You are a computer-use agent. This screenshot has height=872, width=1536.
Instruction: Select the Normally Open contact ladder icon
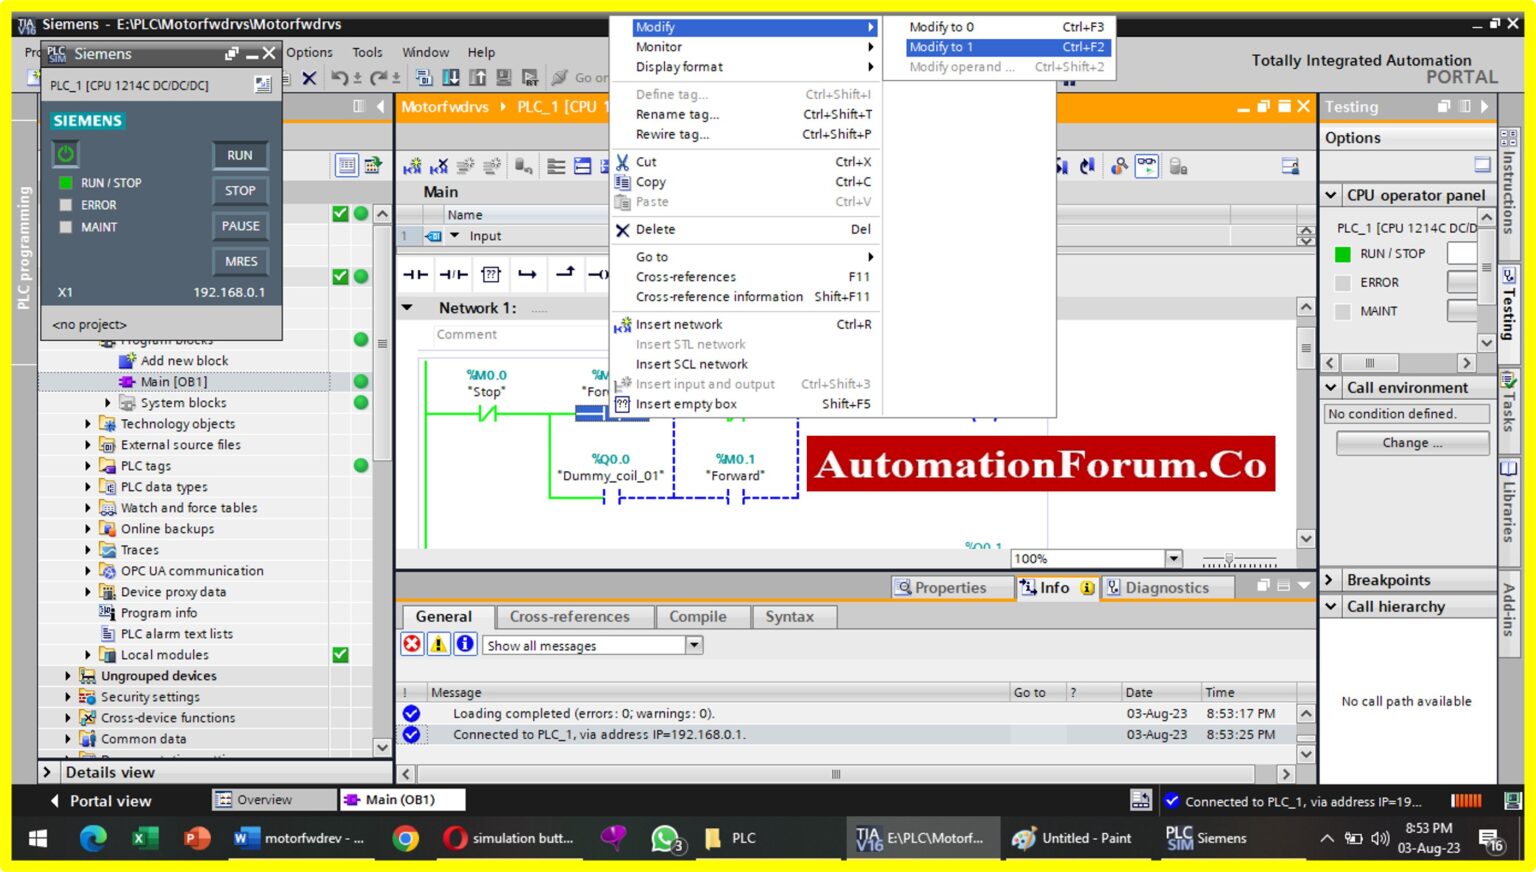click(414, 274)
